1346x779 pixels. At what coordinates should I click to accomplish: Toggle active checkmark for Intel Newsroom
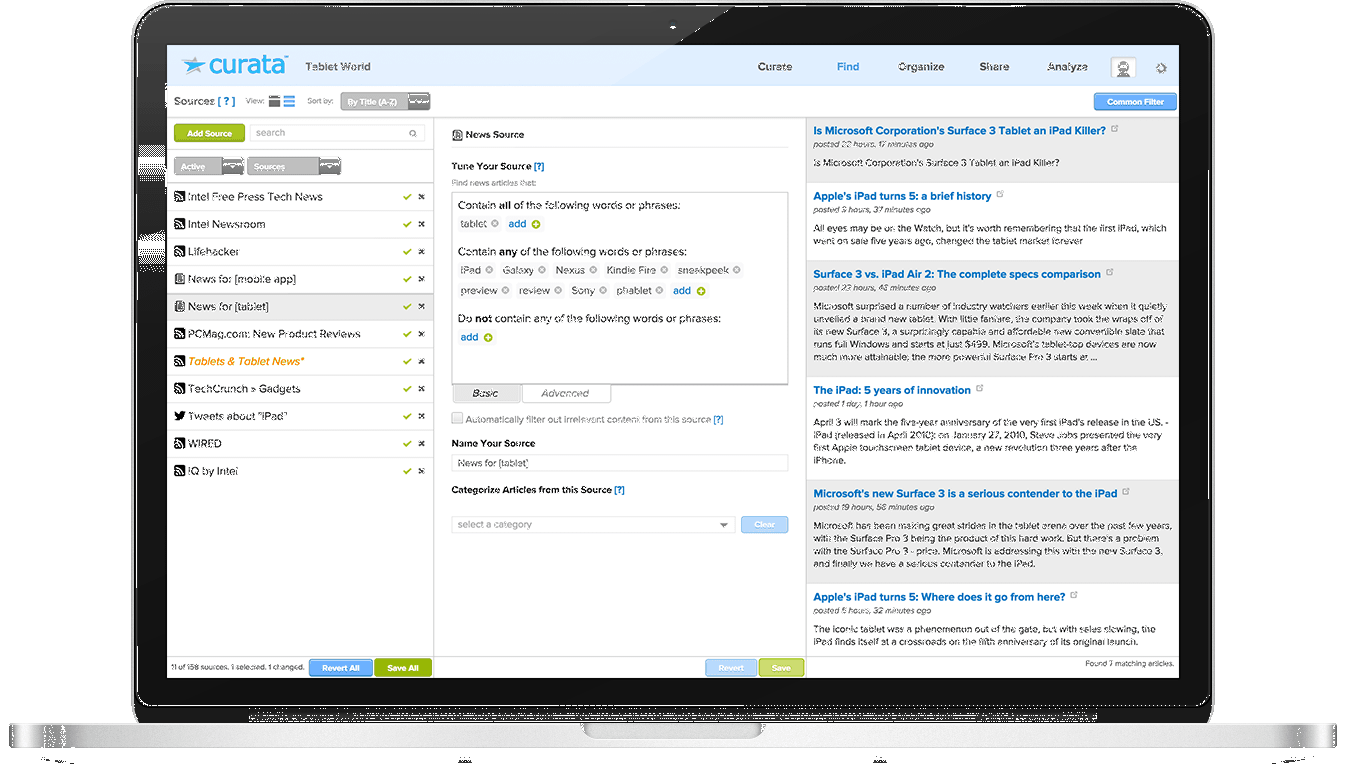click(x=407, y=225)
